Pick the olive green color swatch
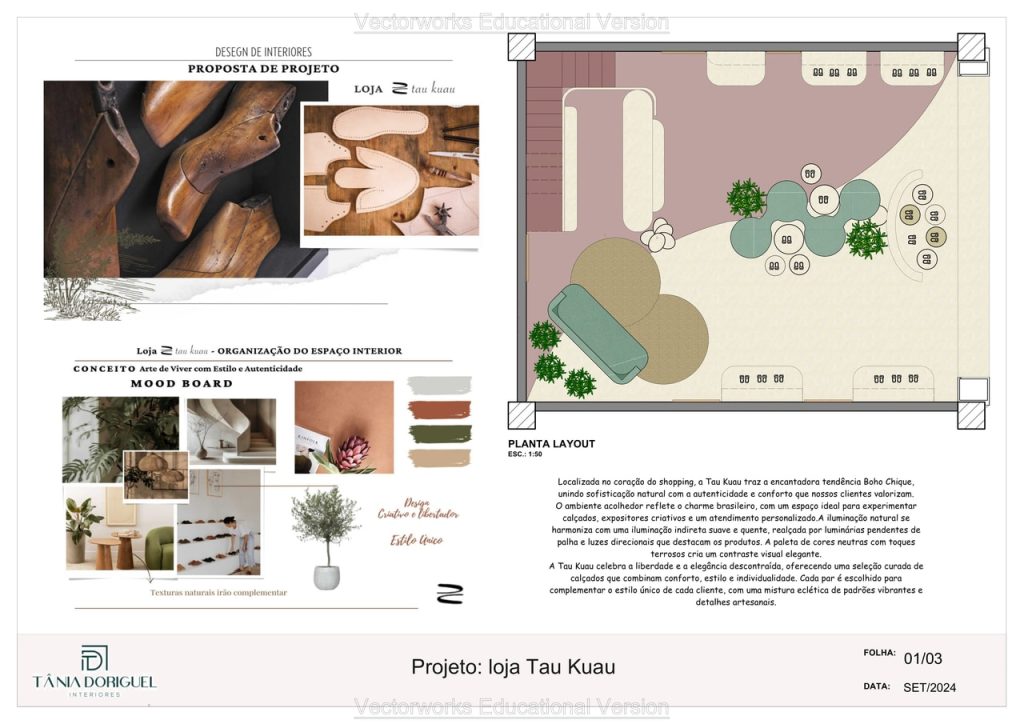 [440, 433]
